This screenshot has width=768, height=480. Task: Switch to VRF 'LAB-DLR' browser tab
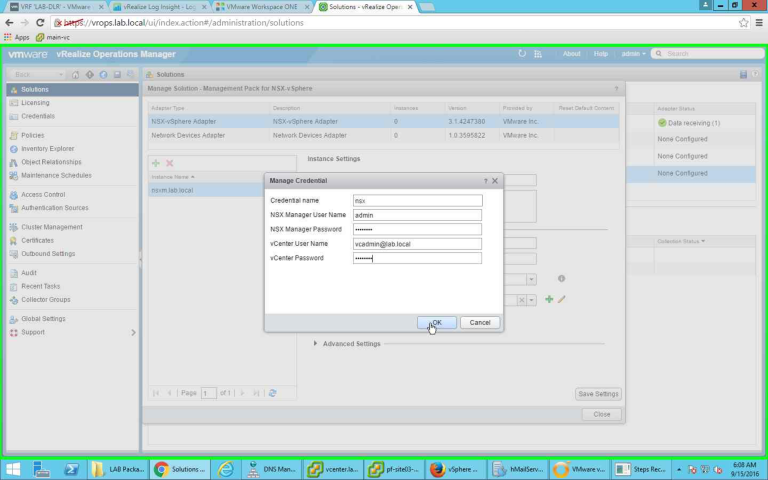(x=57, y=7)
